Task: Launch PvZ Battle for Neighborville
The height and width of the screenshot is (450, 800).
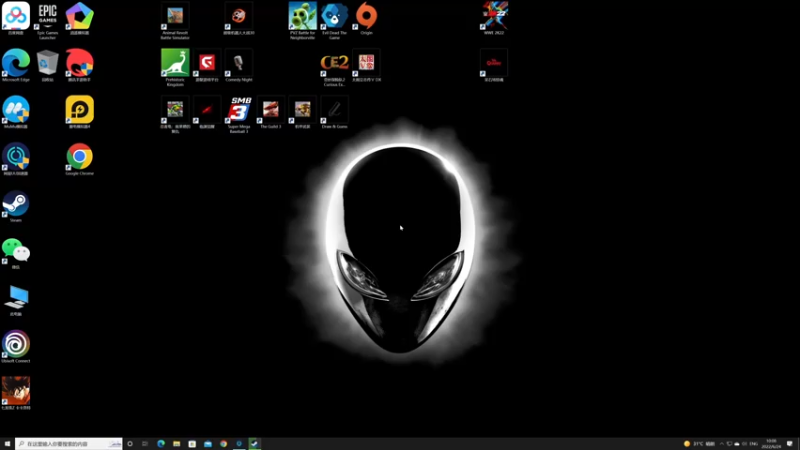Action: click(x=303, y=20)
